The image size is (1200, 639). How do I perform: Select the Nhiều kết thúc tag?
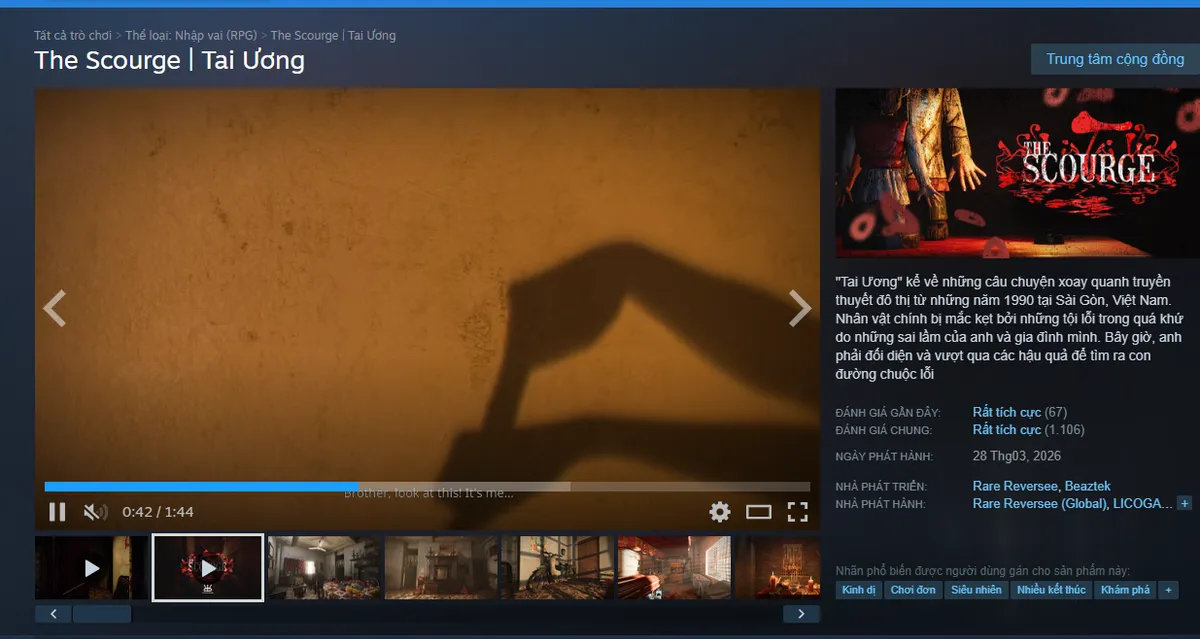tap(1051, 590)
